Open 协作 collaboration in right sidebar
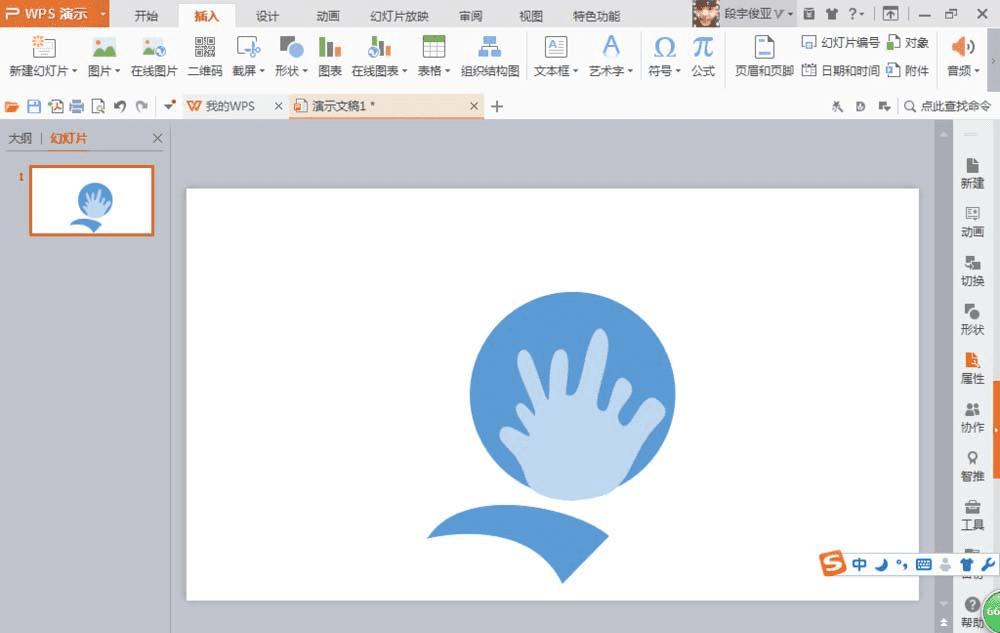Screen dimensions: 1000x633 click(x=973, y=418)
